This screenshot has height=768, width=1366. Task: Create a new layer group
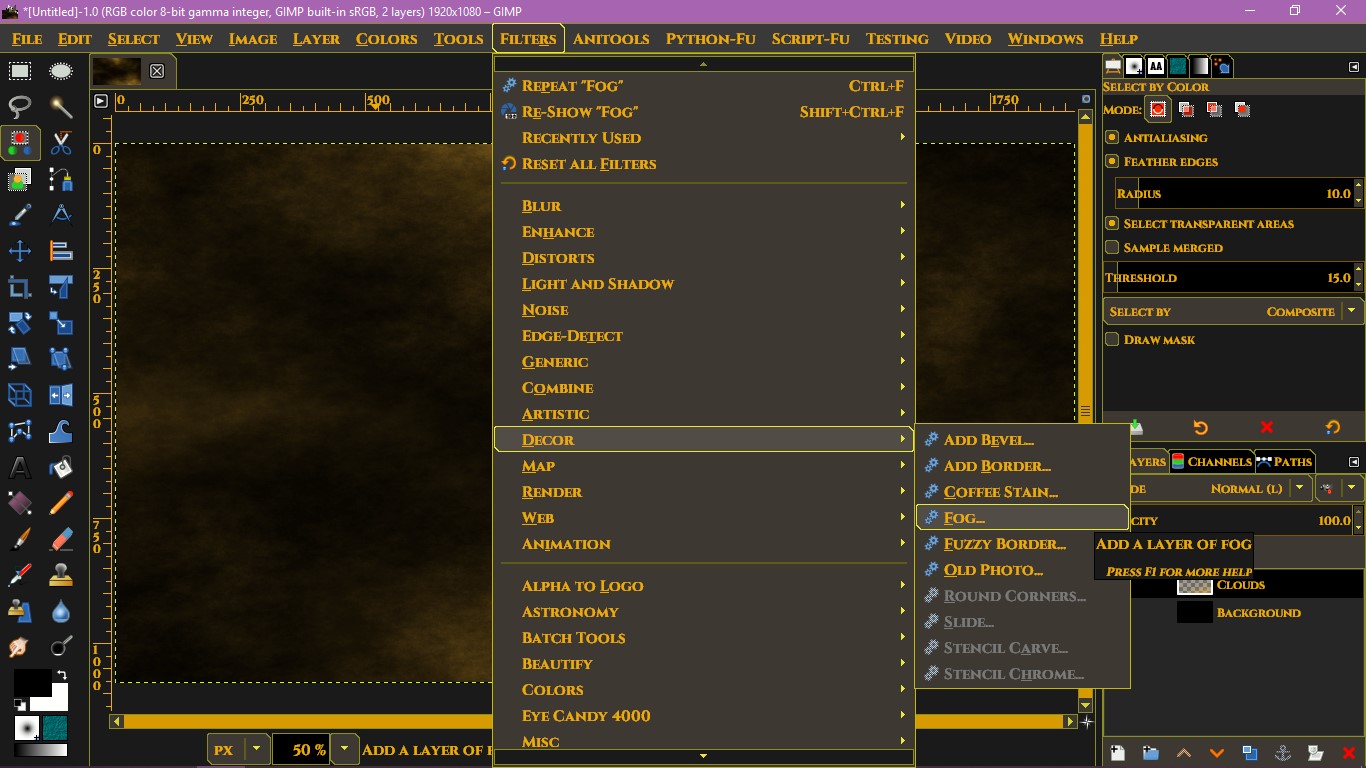coord(1151,753)
